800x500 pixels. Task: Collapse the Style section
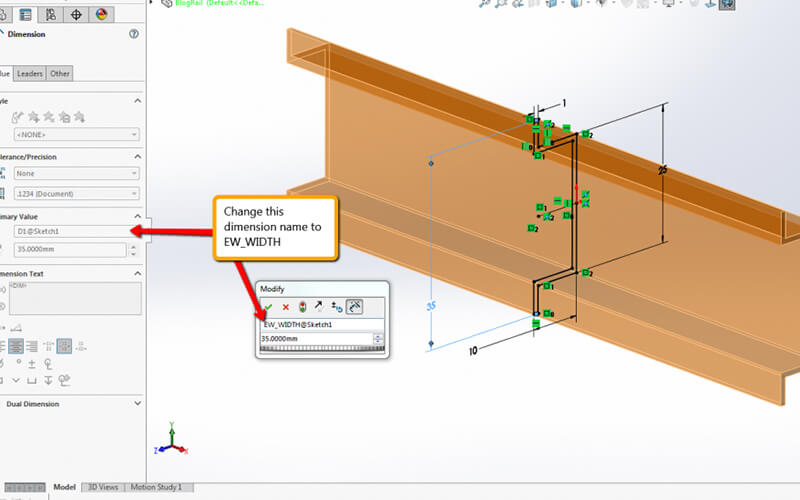137,101
